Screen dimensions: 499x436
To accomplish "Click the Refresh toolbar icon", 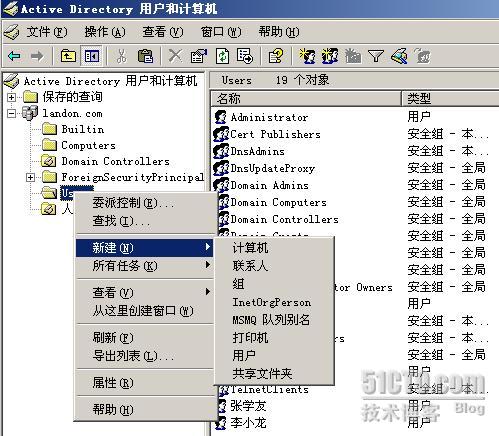I will click(223, 56).
